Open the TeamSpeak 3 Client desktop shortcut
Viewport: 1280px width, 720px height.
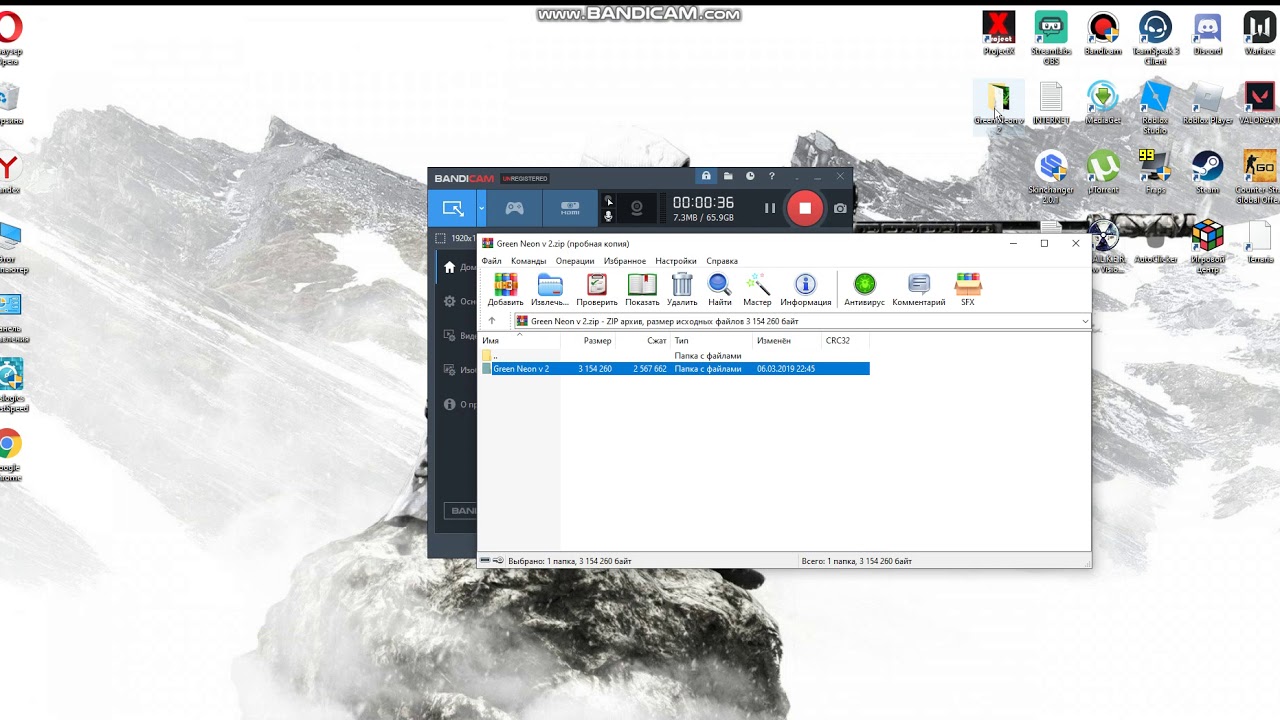[x=1155, y=38]
